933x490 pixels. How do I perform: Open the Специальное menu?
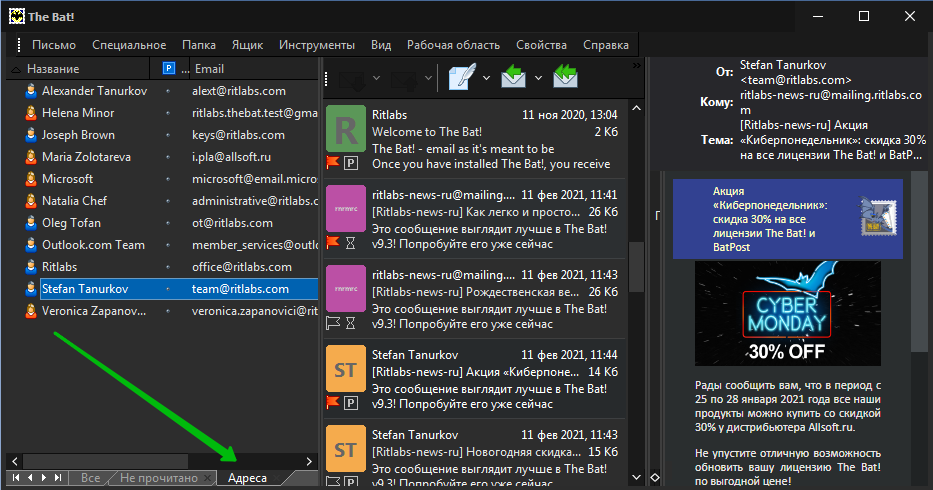(129, 45)
